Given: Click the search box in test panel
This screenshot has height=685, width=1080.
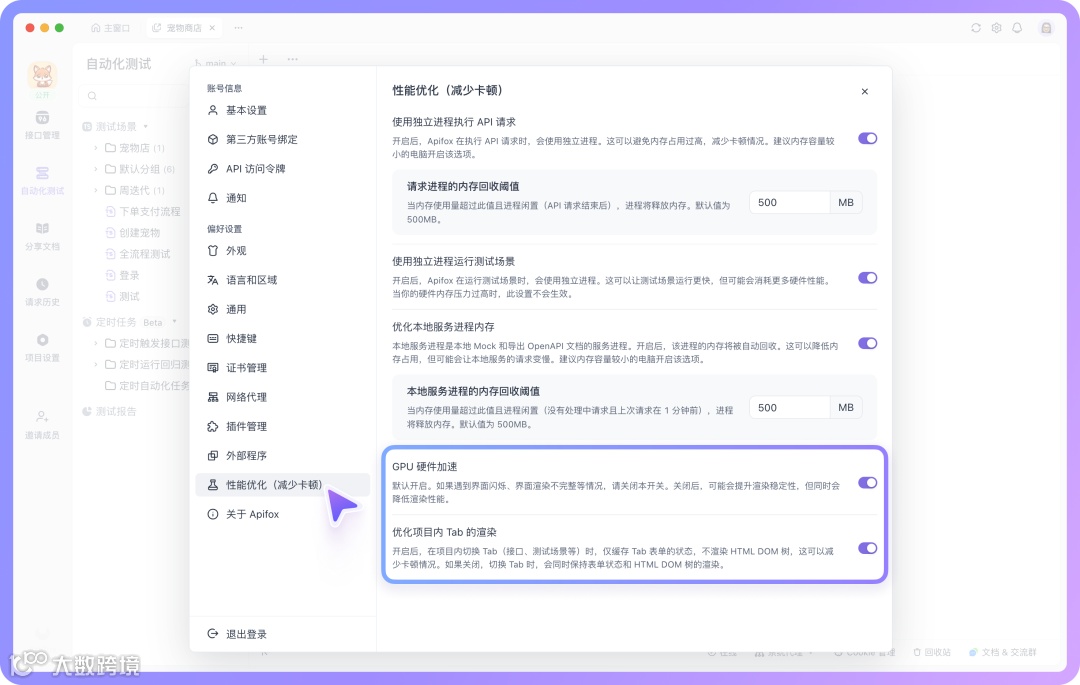Looking at the screenshot, I should (134, 96).
